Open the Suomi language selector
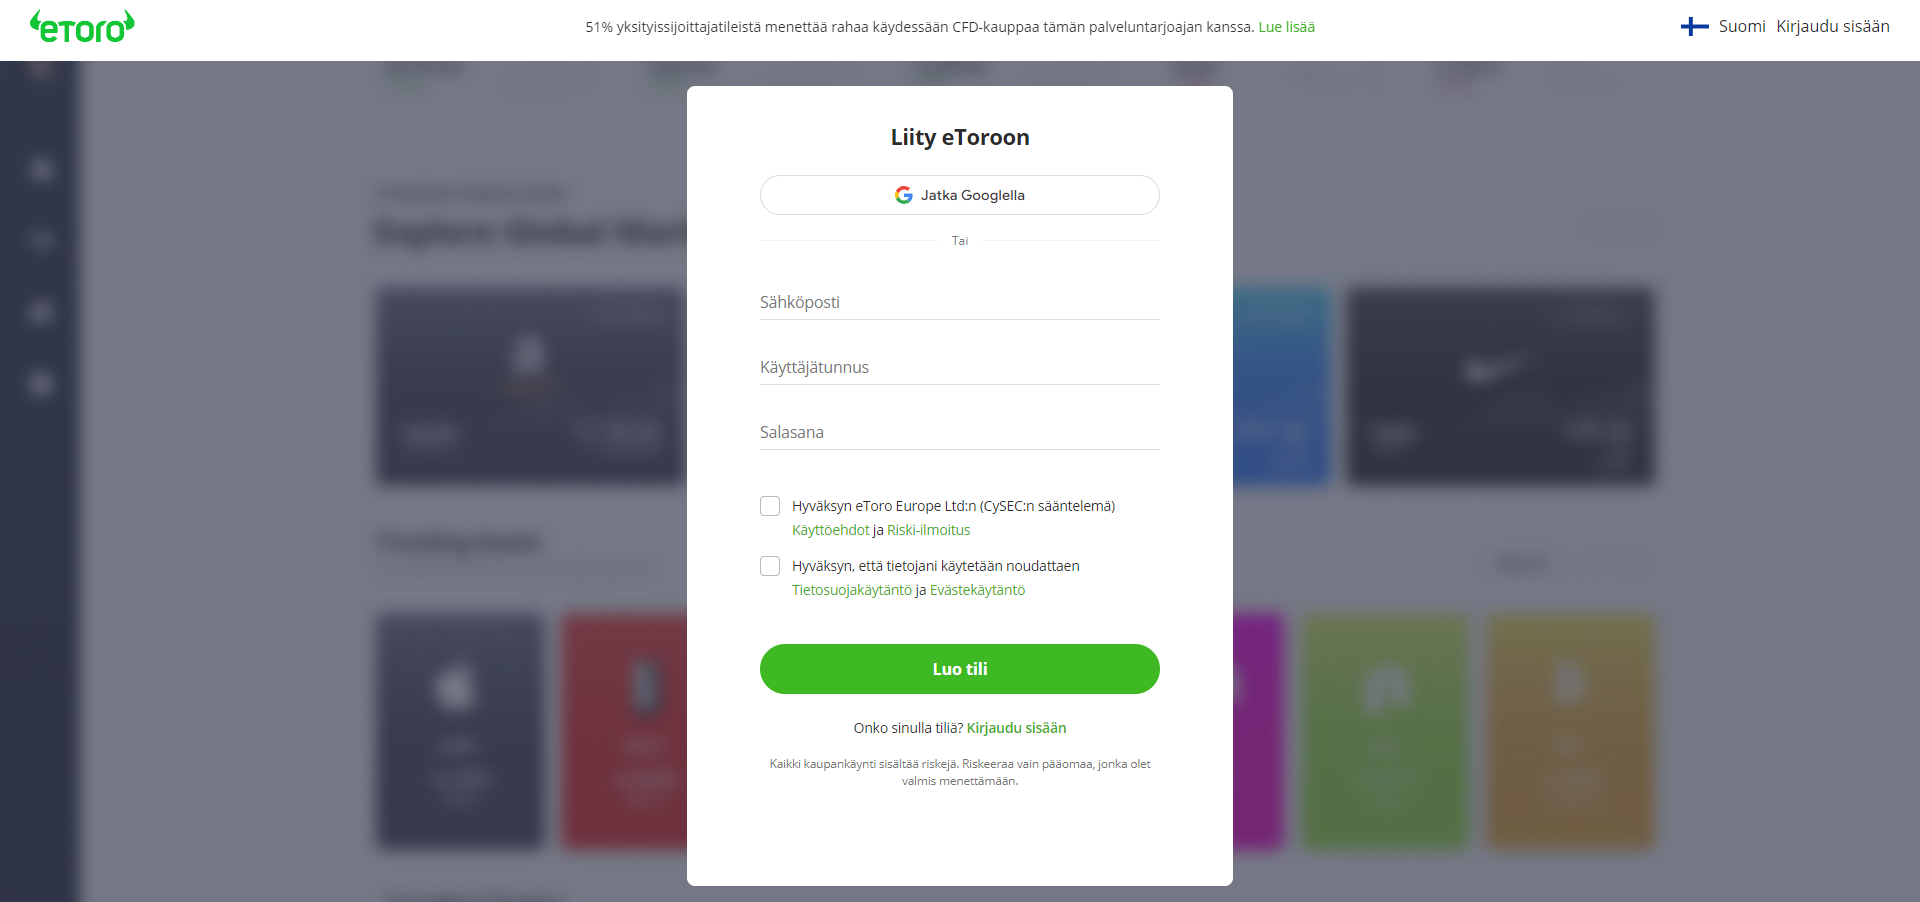The height and width of the screenshot is (902, 1920). coord(1741,27)
